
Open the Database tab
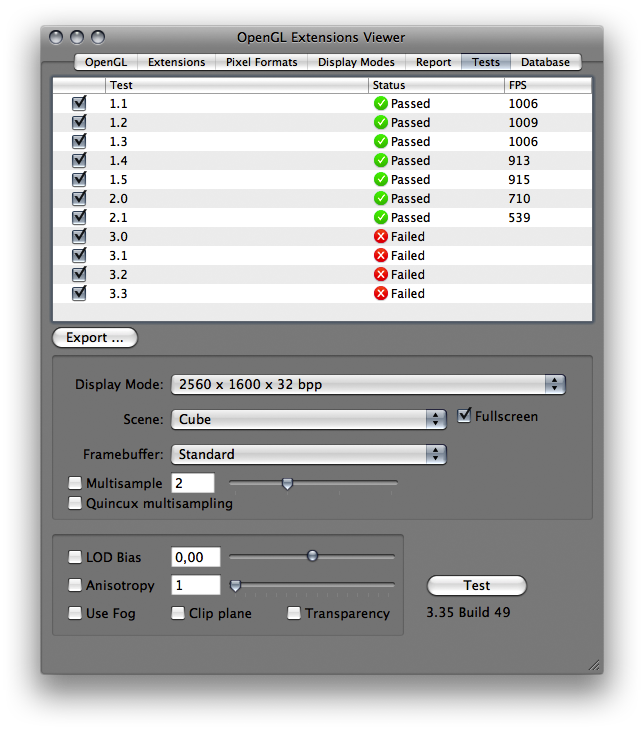click(x=545, y=62)
